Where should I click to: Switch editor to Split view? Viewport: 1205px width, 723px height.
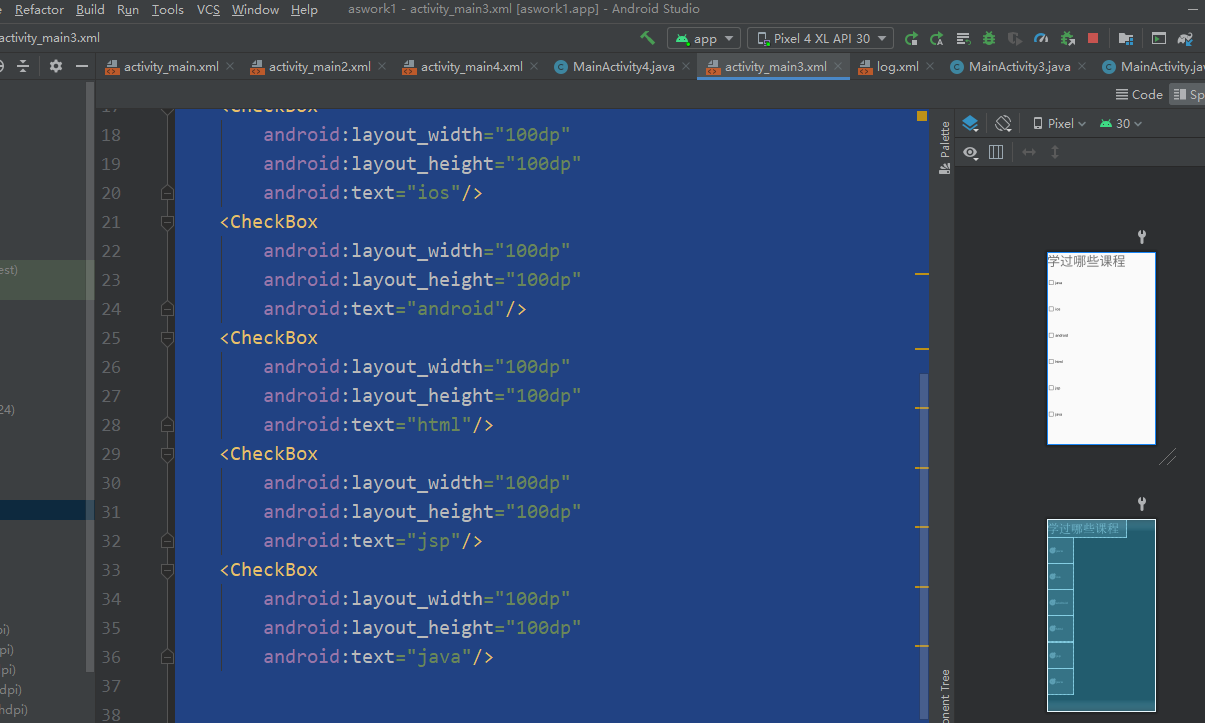click(1187, 94)
